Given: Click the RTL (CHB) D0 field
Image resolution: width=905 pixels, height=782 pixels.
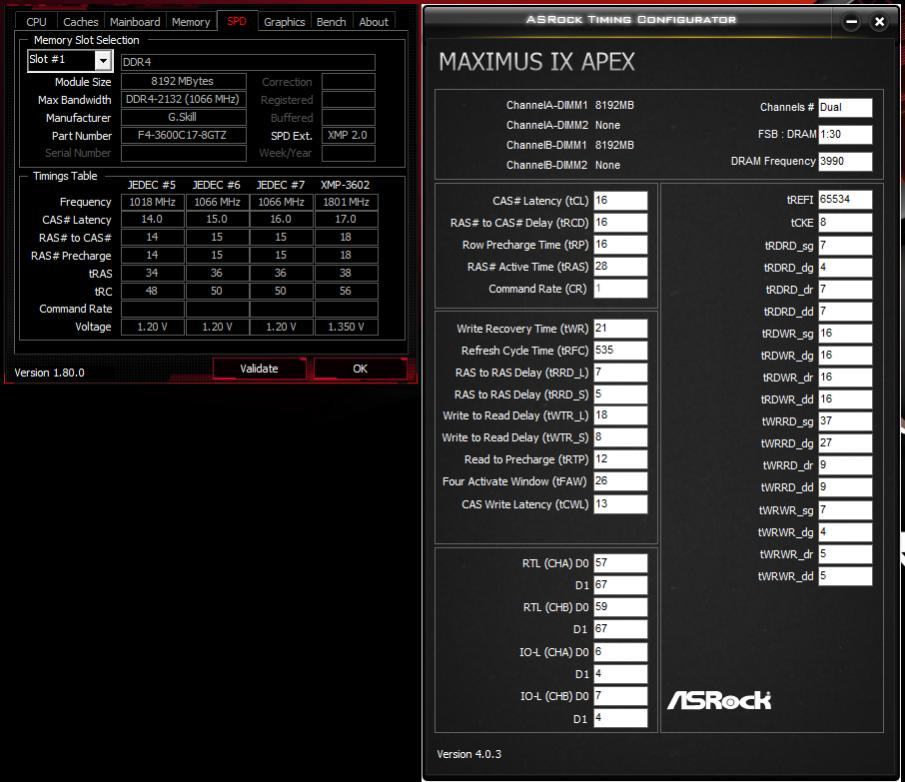Looking at the screenshot, I should (620, 607).
